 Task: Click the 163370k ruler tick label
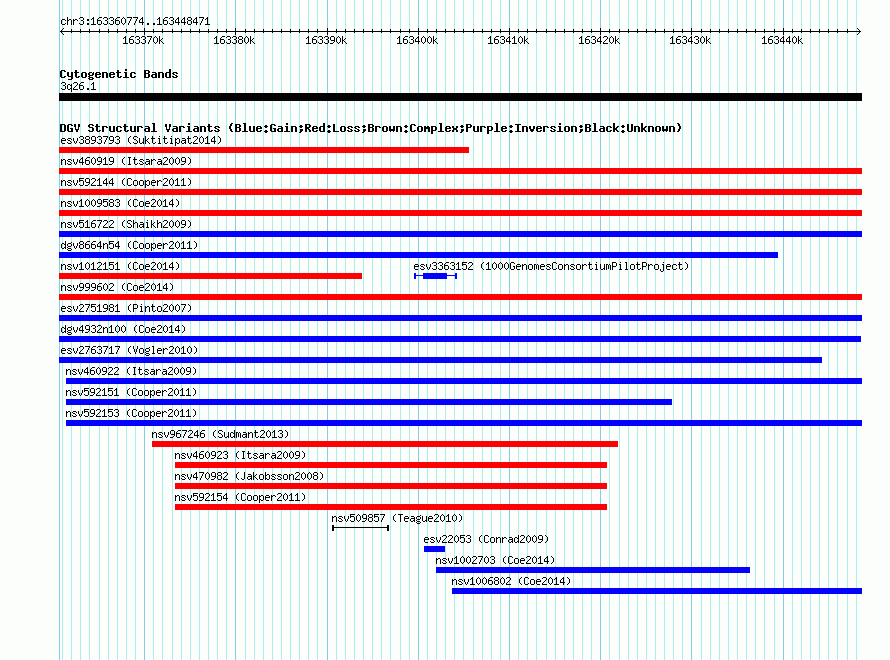143,40
